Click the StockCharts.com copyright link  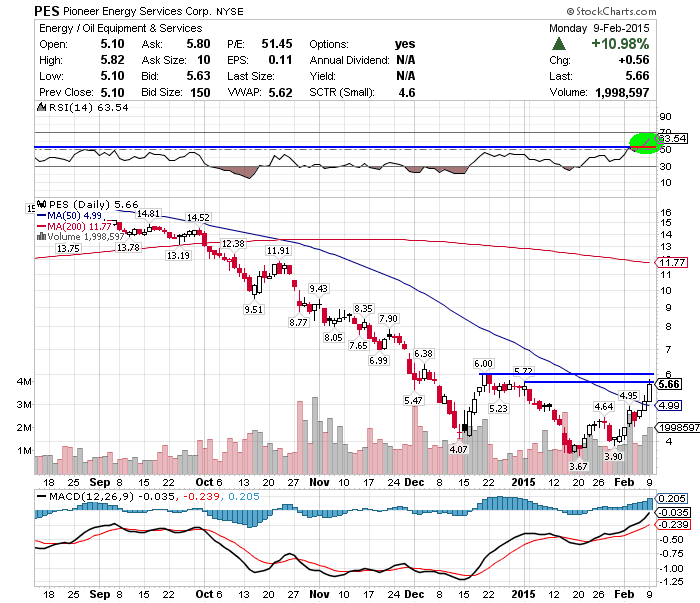tap(611, 11)
